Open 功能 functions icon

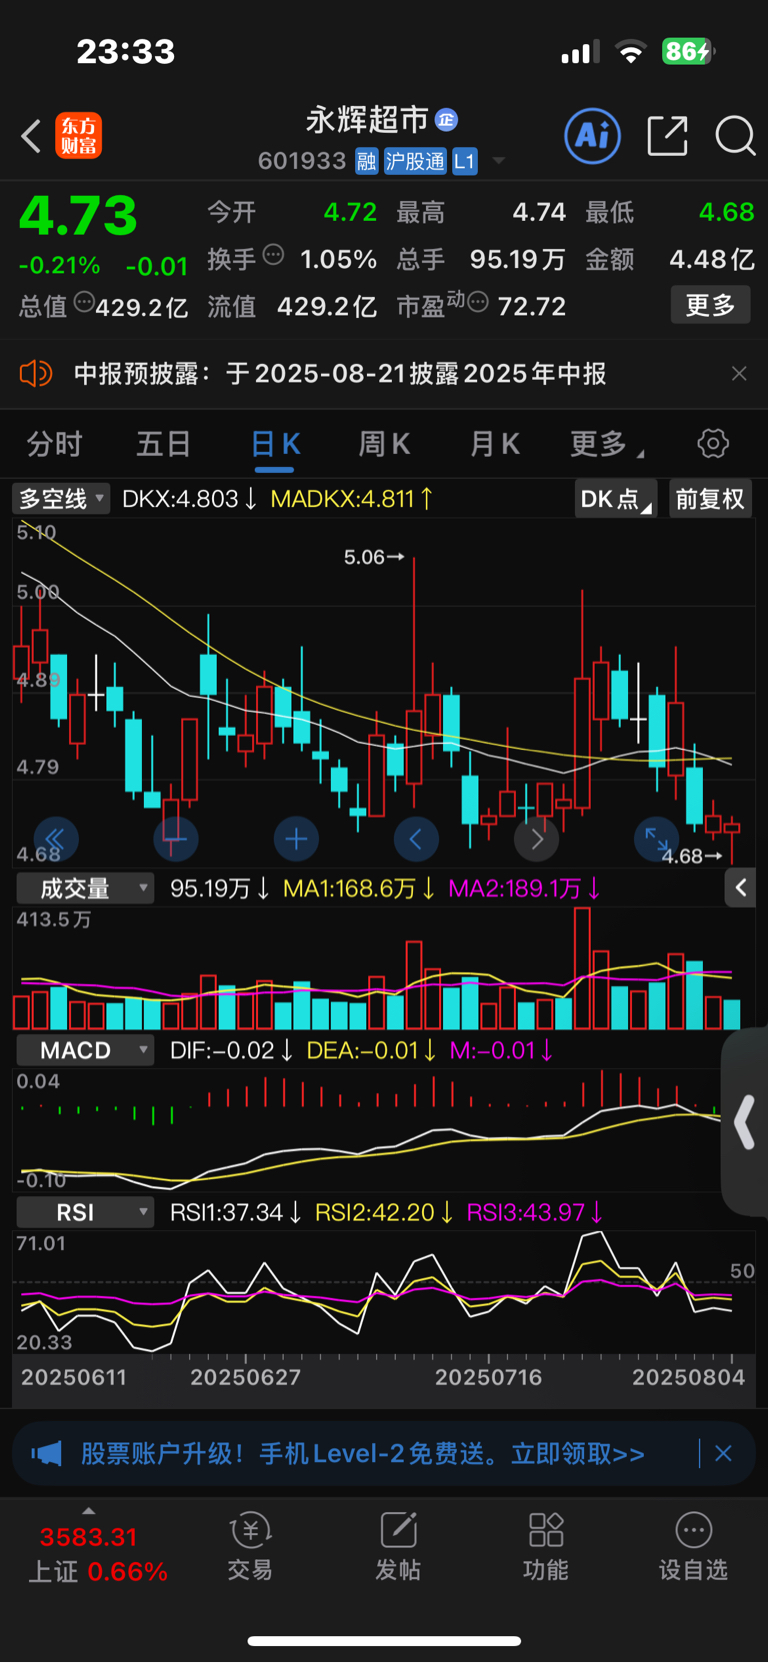click(x=546, y=1547)
